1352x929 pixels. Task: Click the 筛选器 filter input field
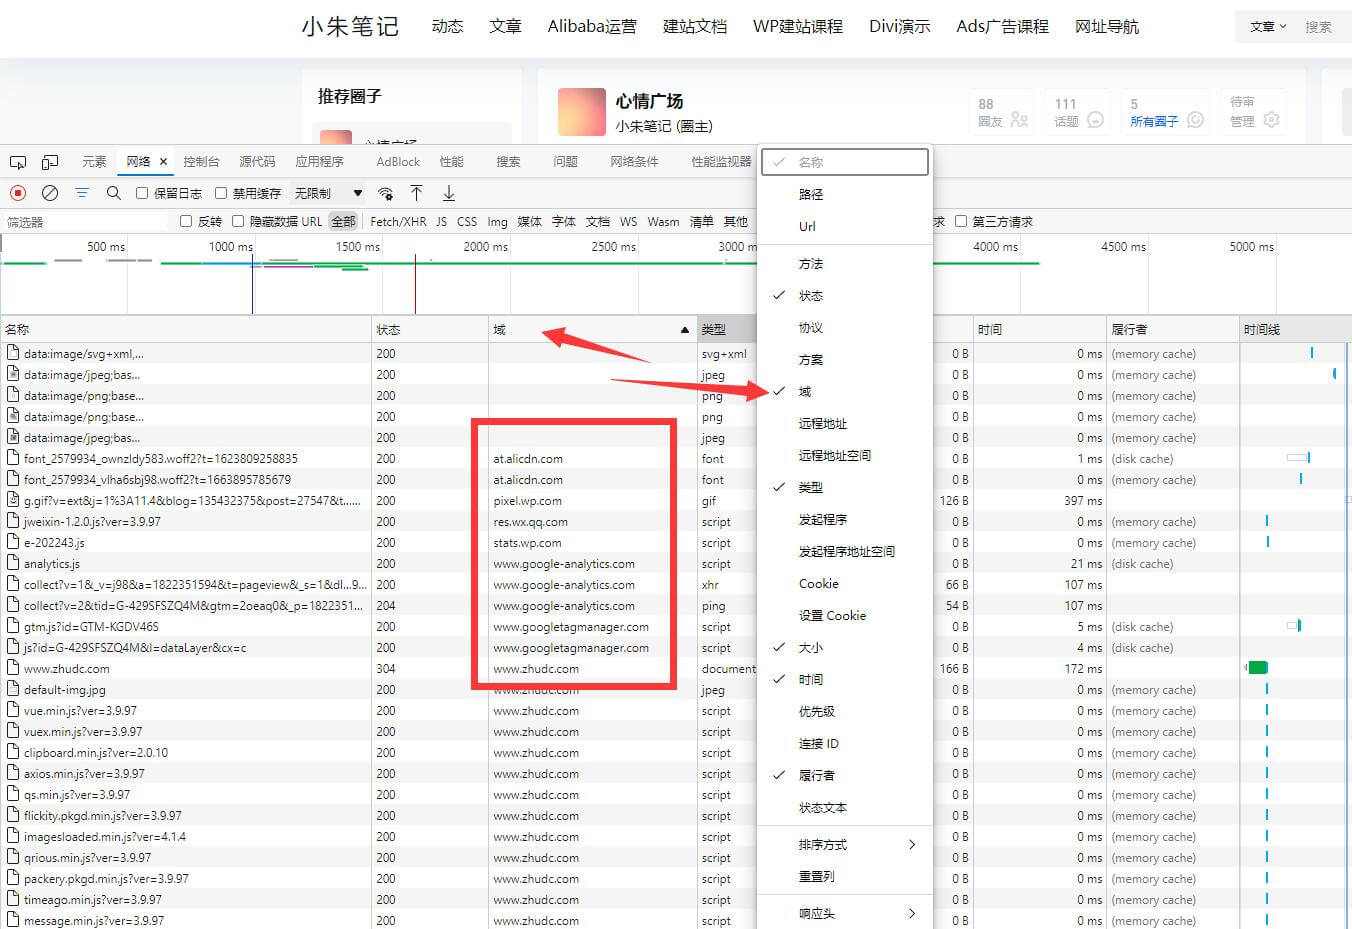click(x=85, y=222)
